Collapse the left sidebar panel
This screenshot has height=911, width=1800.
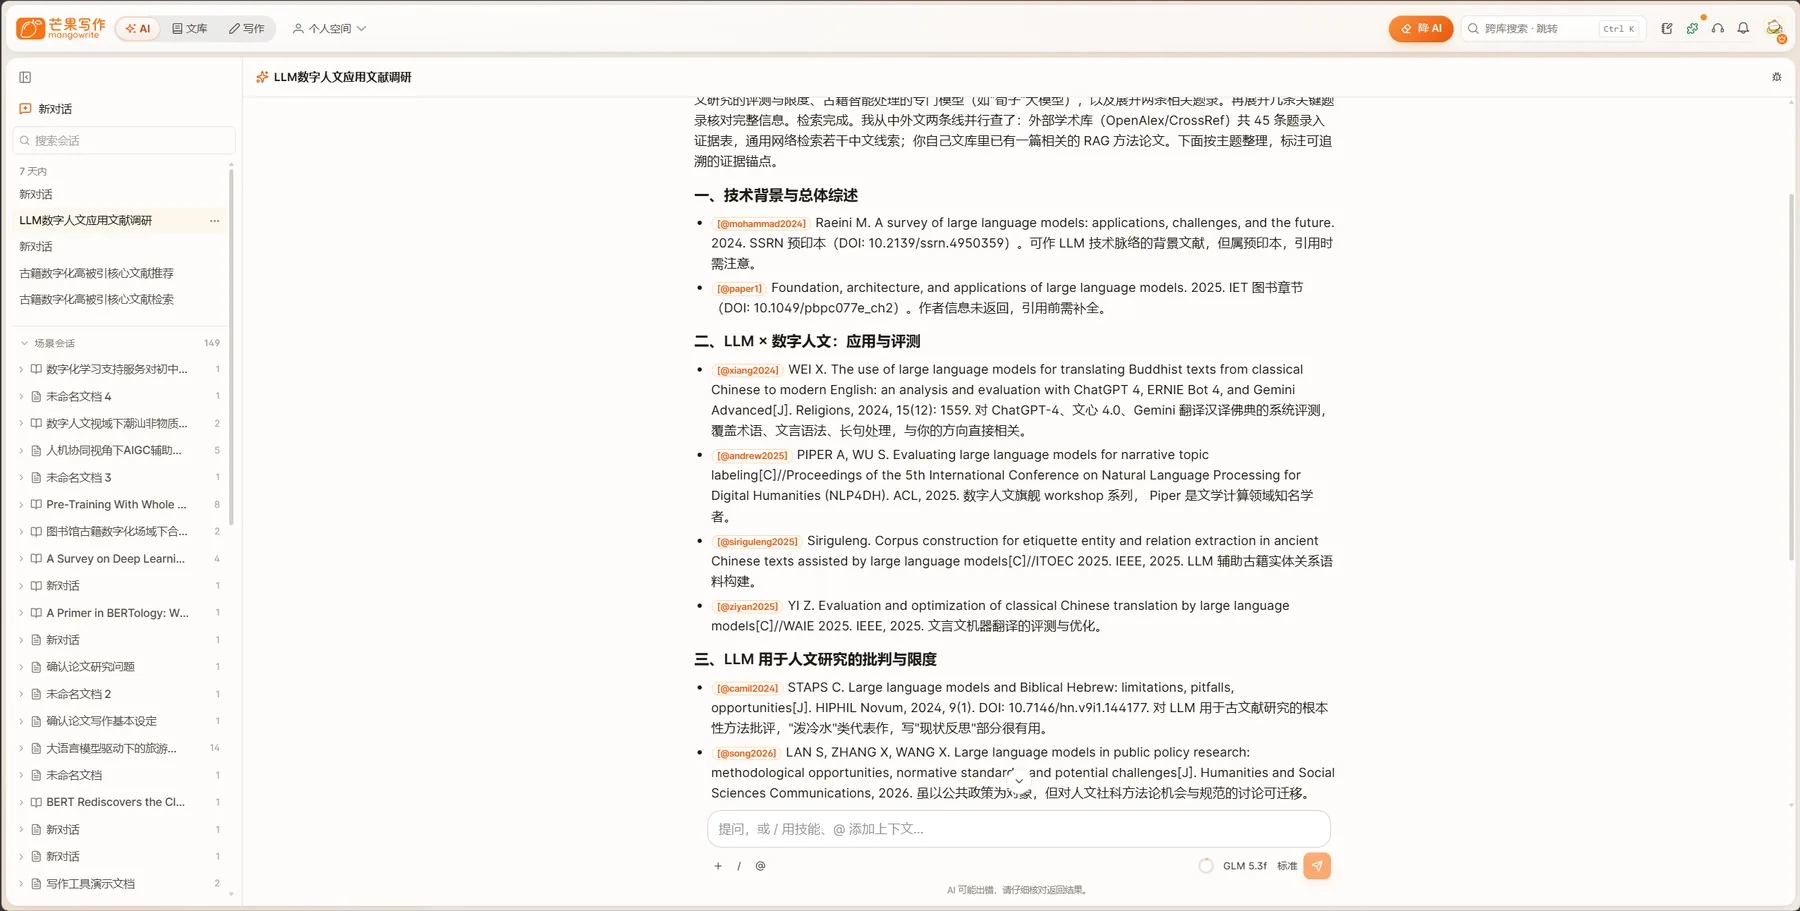click(x=25, y=77)
